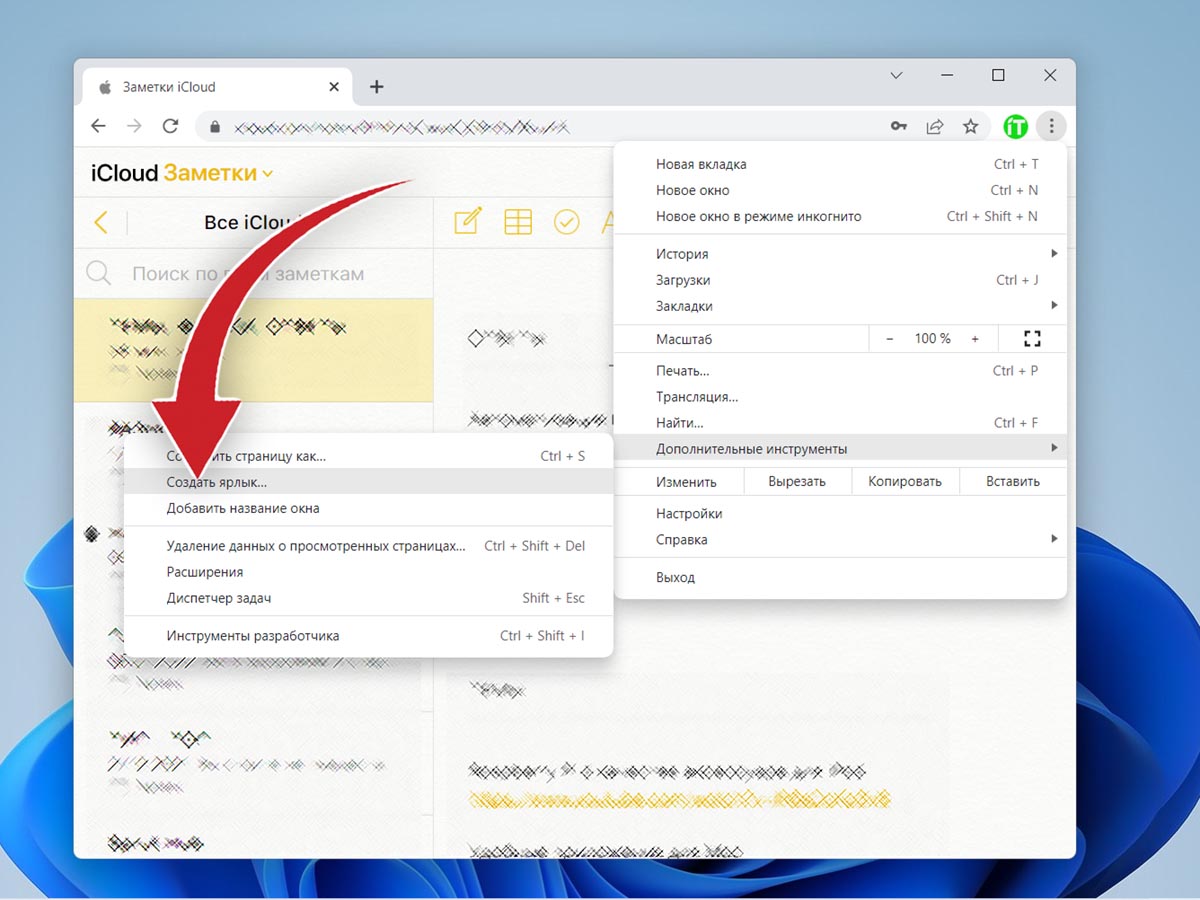Add a checklist with the checkmark circle icon
This screenshot has width=1200, height=900.
[x=567, y=222]
